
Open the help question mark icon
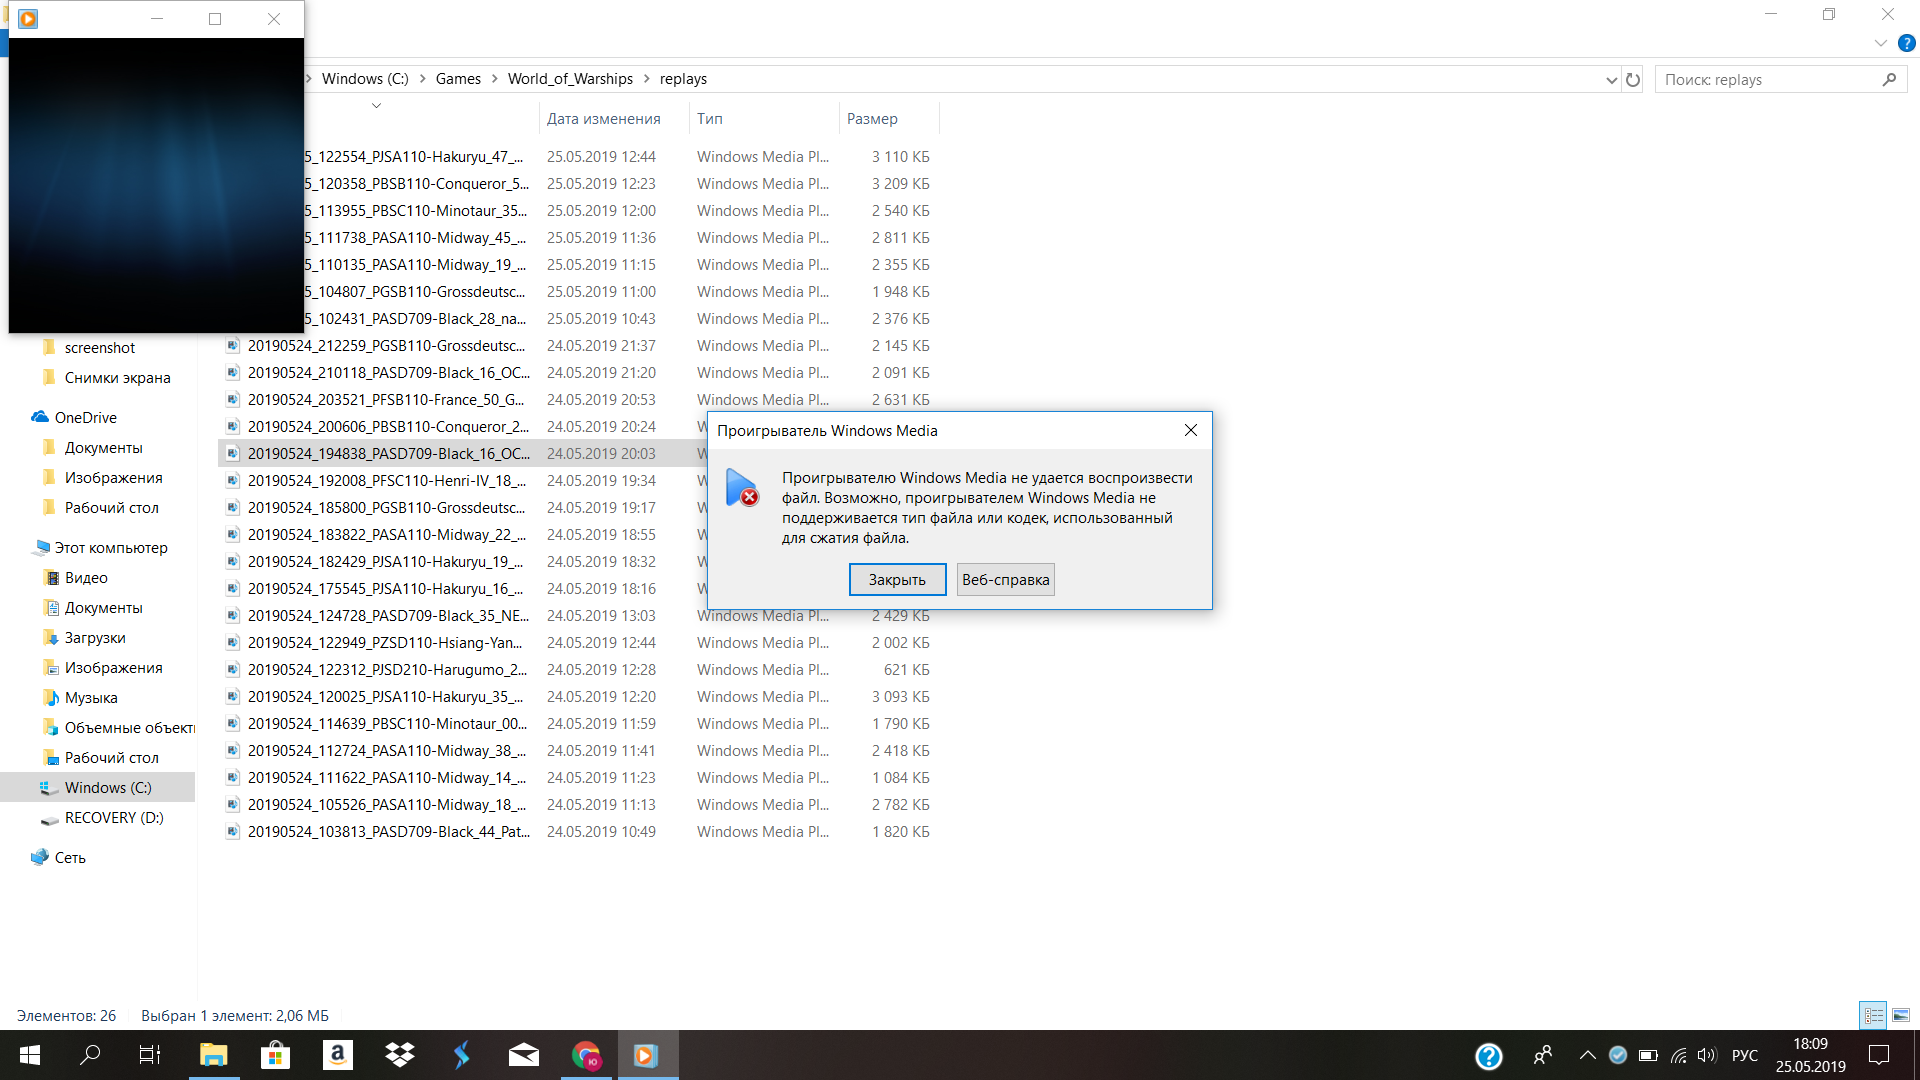tap(1907, 43)
